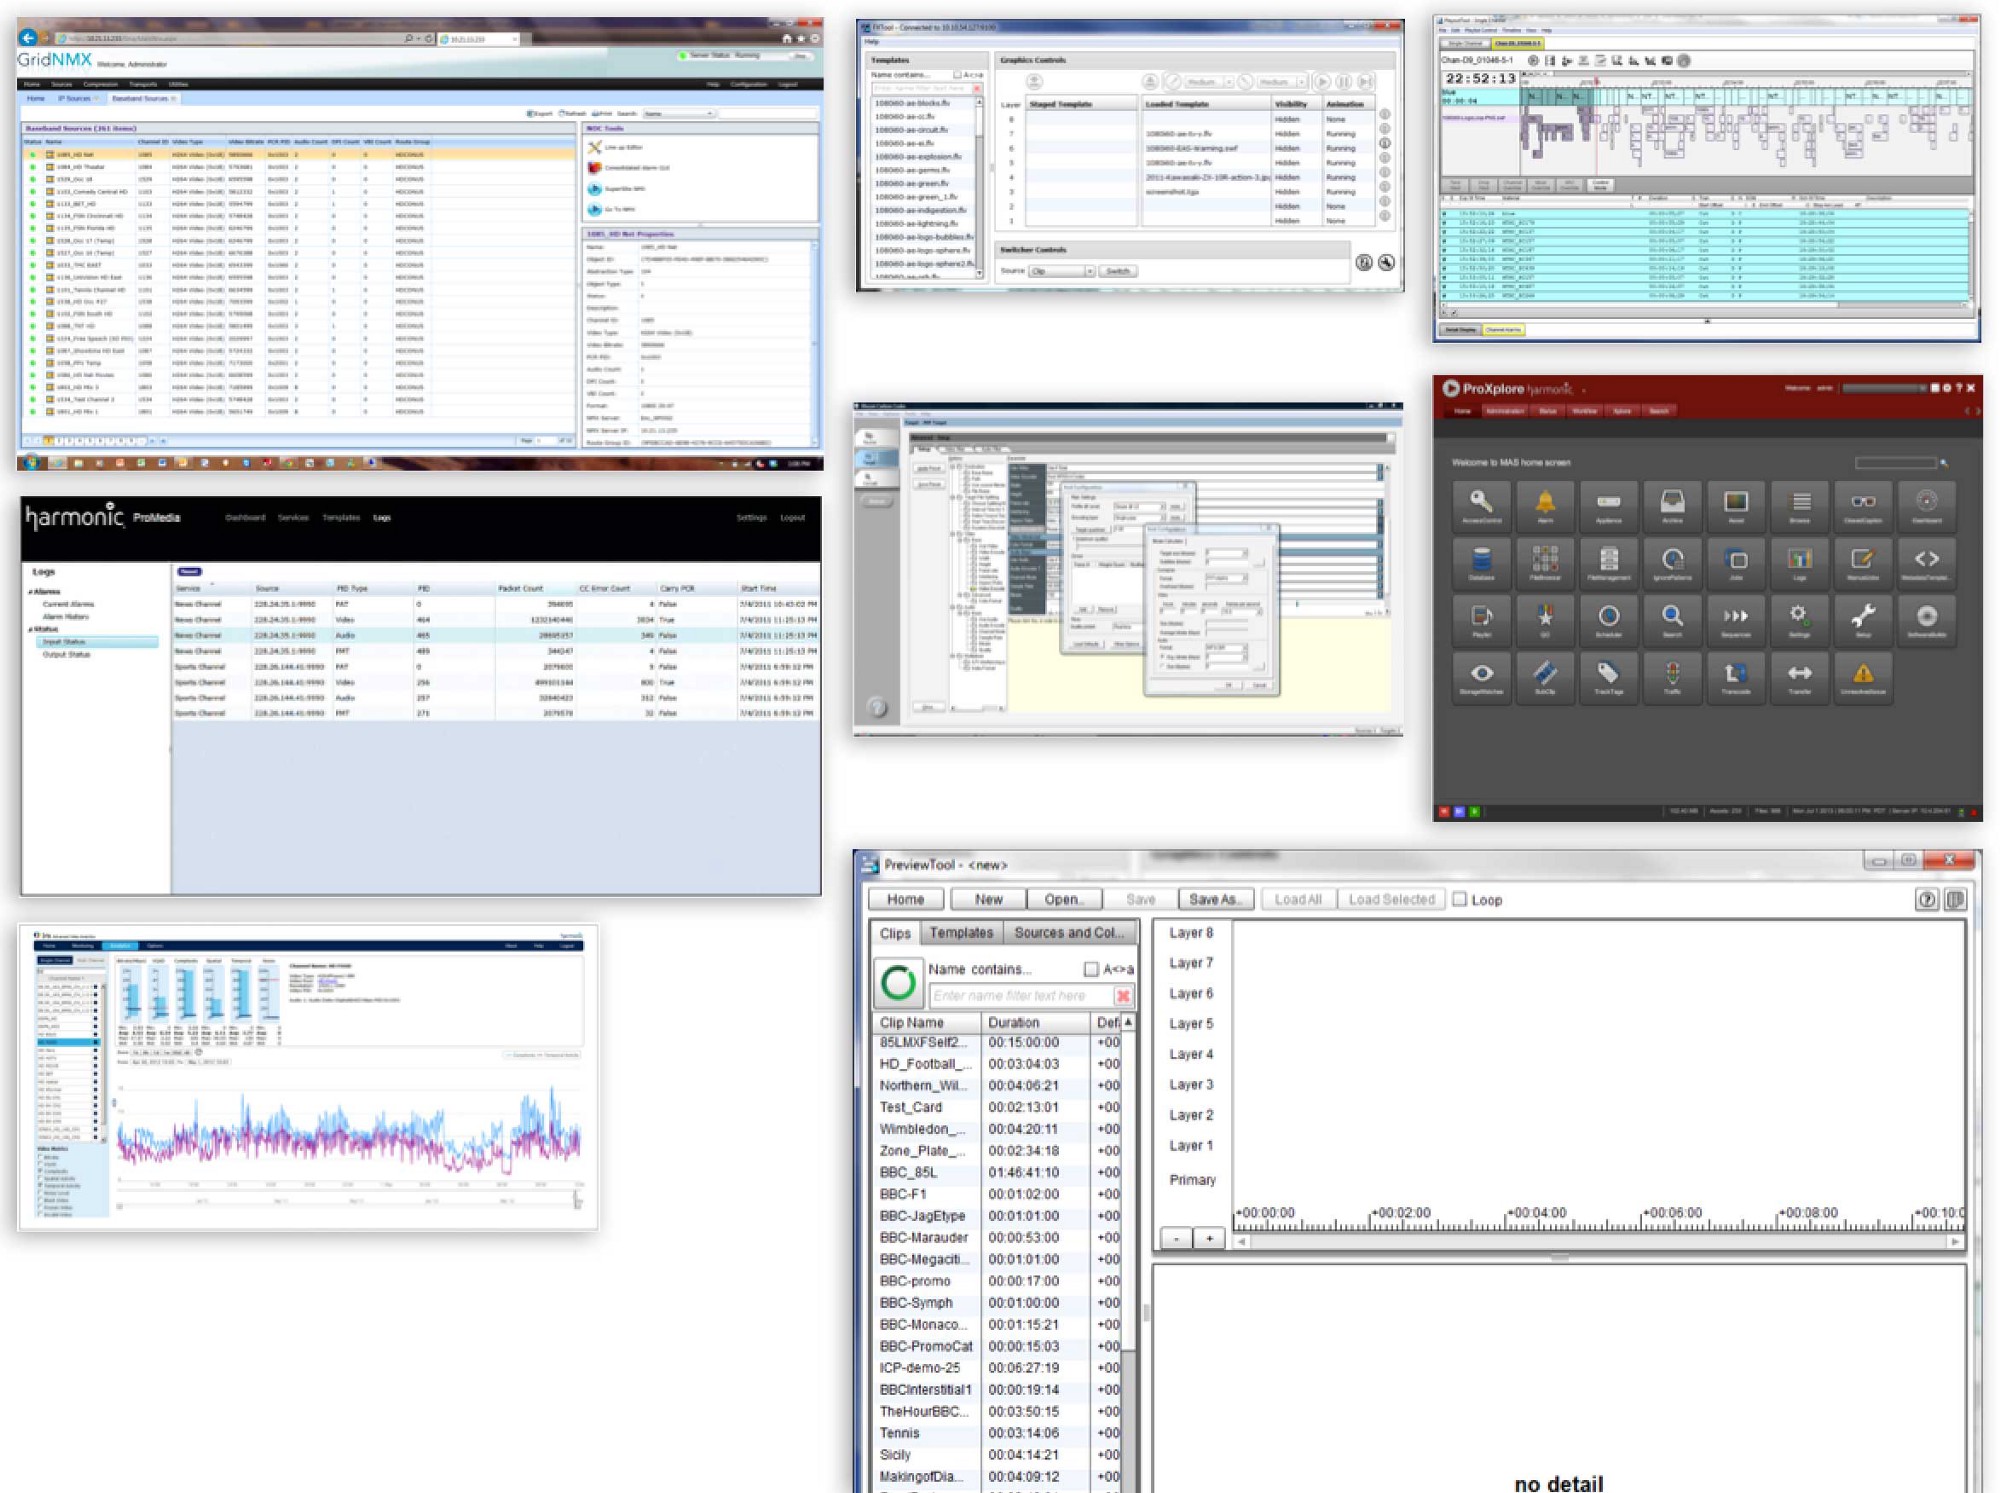Open the Logs chart tile in ProXplore
The height and width of the screenshot is (1493, 2000).
click(x=1799, y=563)
